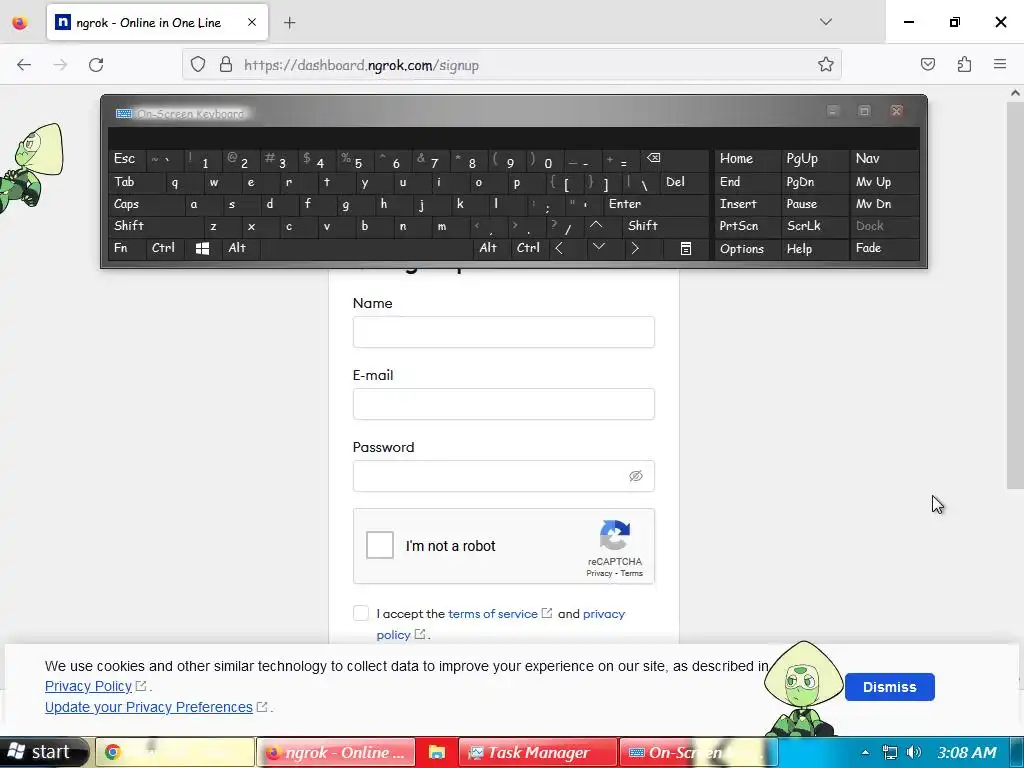This screenshot has width=1024, height=768.
Task: Click the Windows logo key on the keyboard
Action: [x=202, y=248]
